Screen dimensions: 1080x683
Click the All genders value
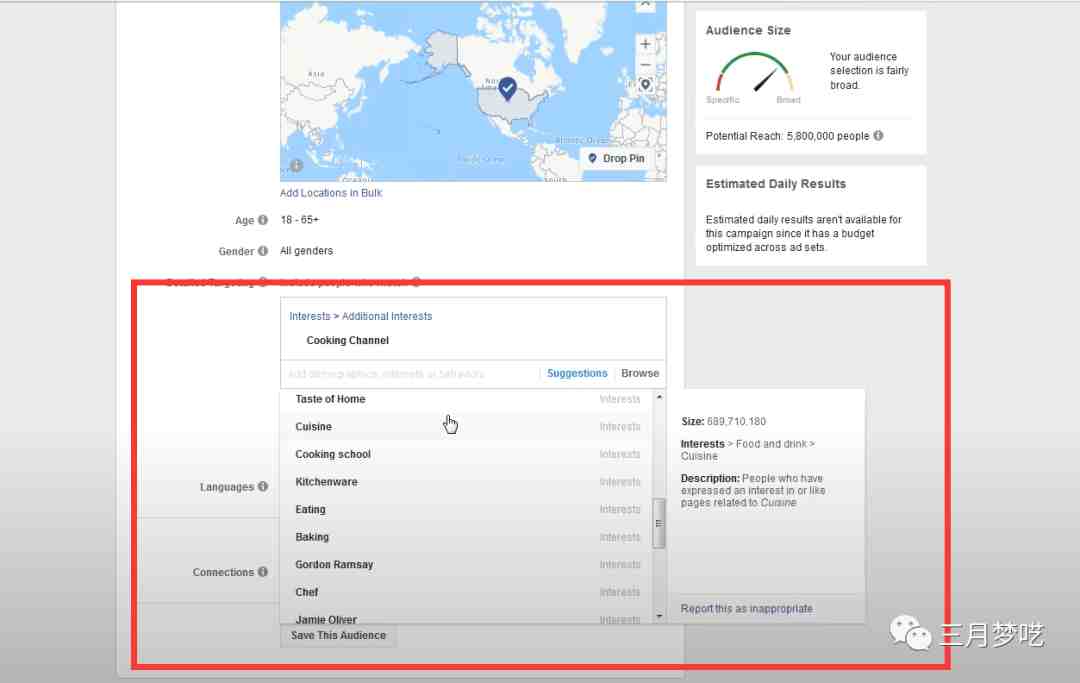[x=307, y=251]
